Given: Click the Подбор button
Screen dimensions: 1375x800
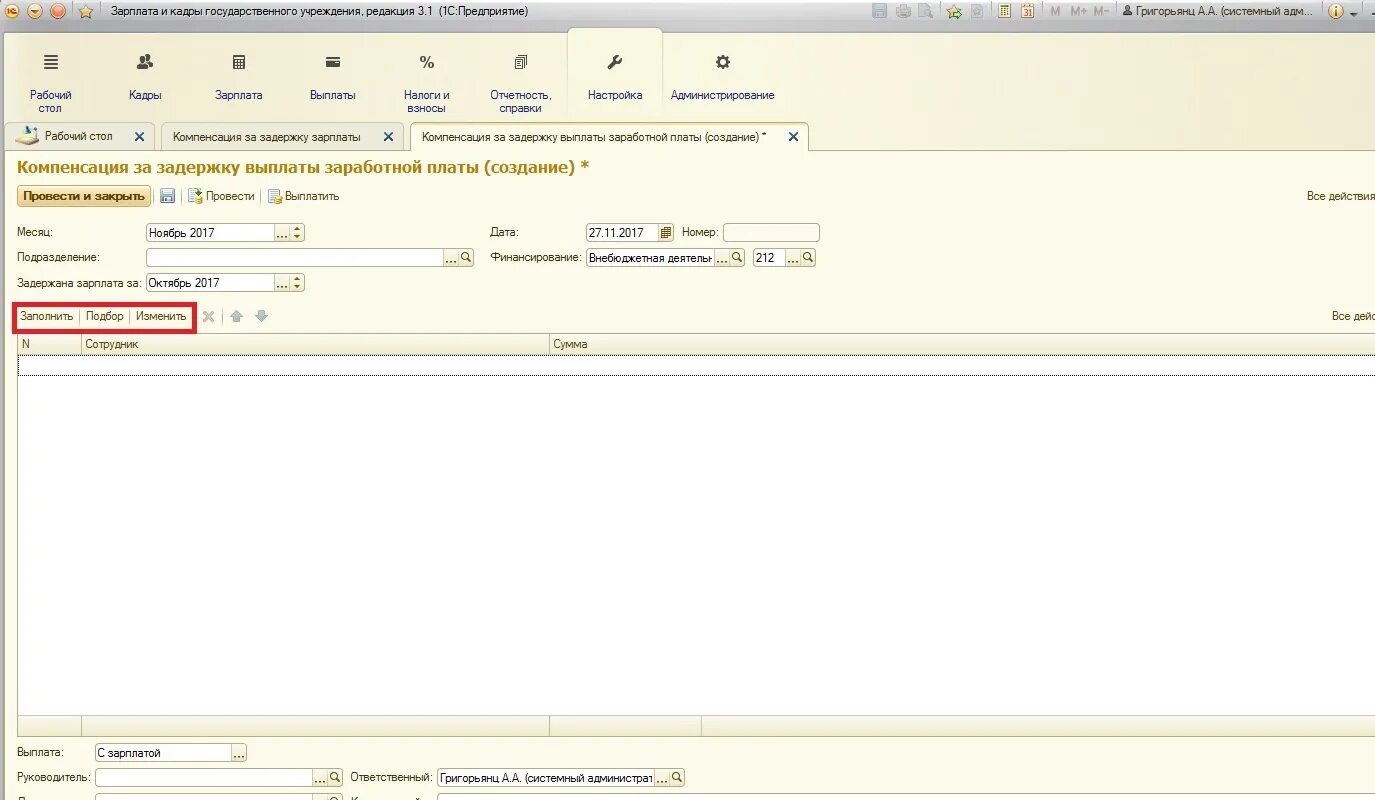Looking at the screenshot, I should (105, 316).
